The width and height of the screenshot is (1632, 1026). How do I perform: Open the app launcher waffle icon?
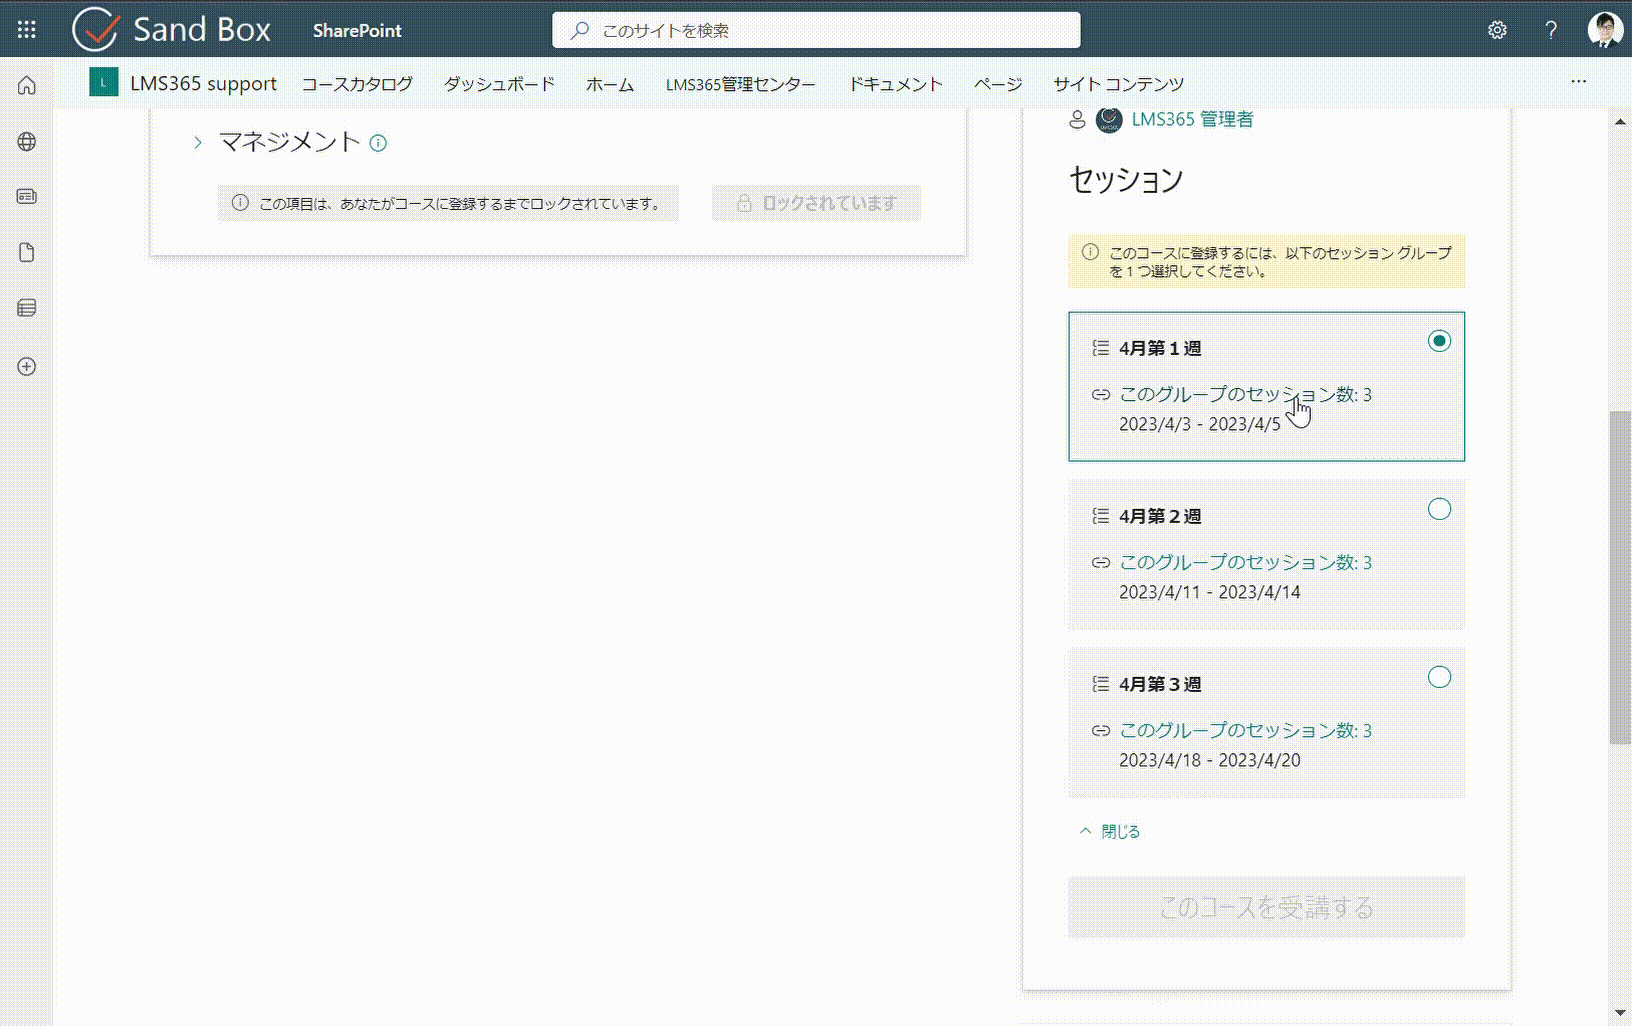[x=27, y=30]
